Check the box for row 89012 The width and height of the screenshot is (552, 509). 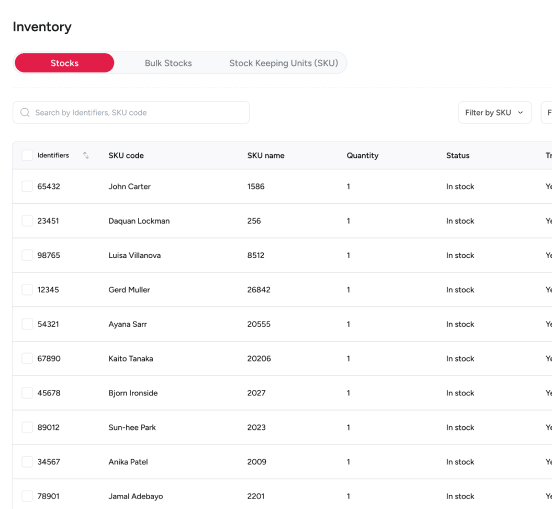click(27, 427)
